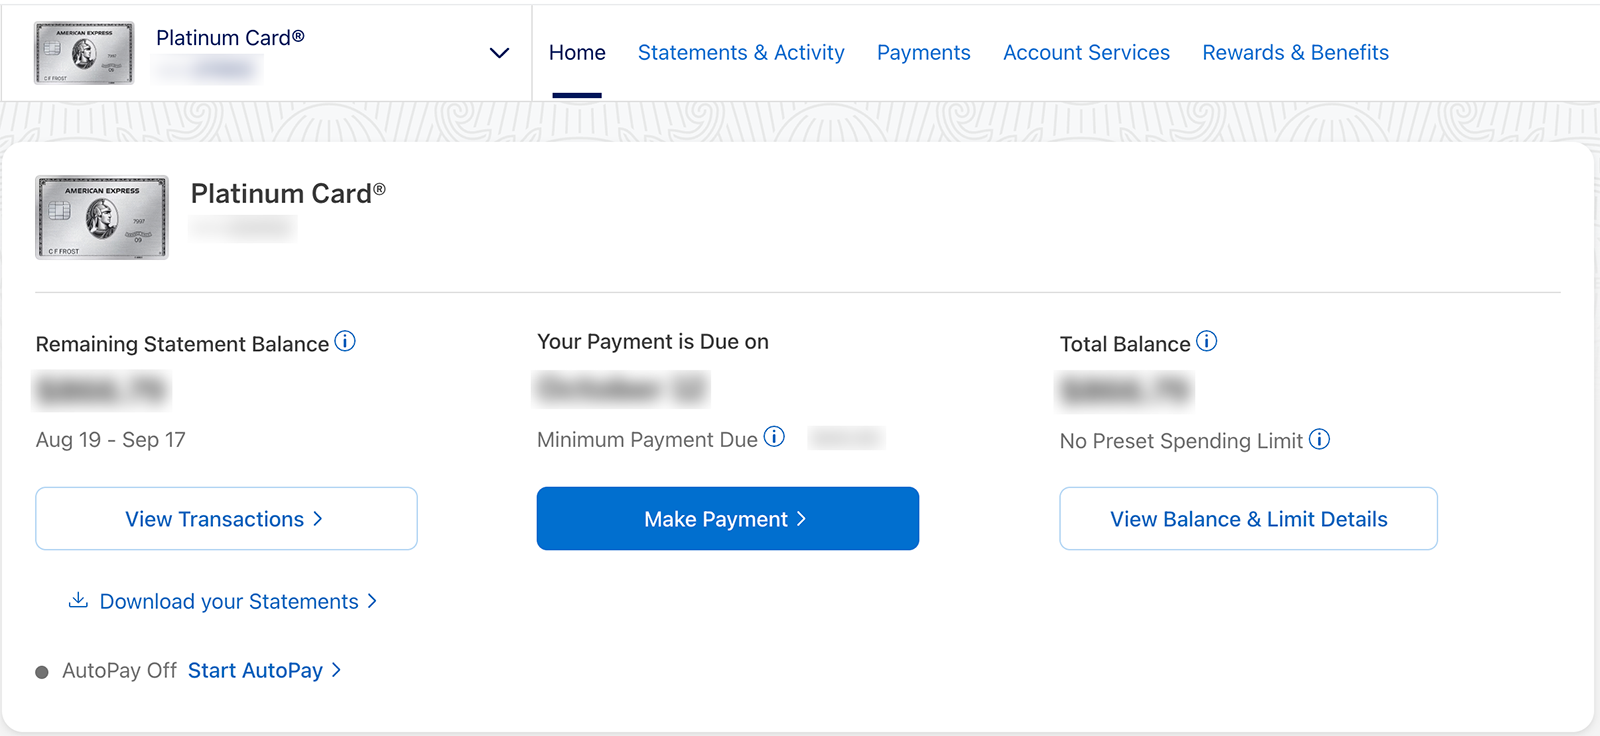Click the small Platinum Card image in header
The height and width of the screenshot is (736, 1600).
pos(84,53)
